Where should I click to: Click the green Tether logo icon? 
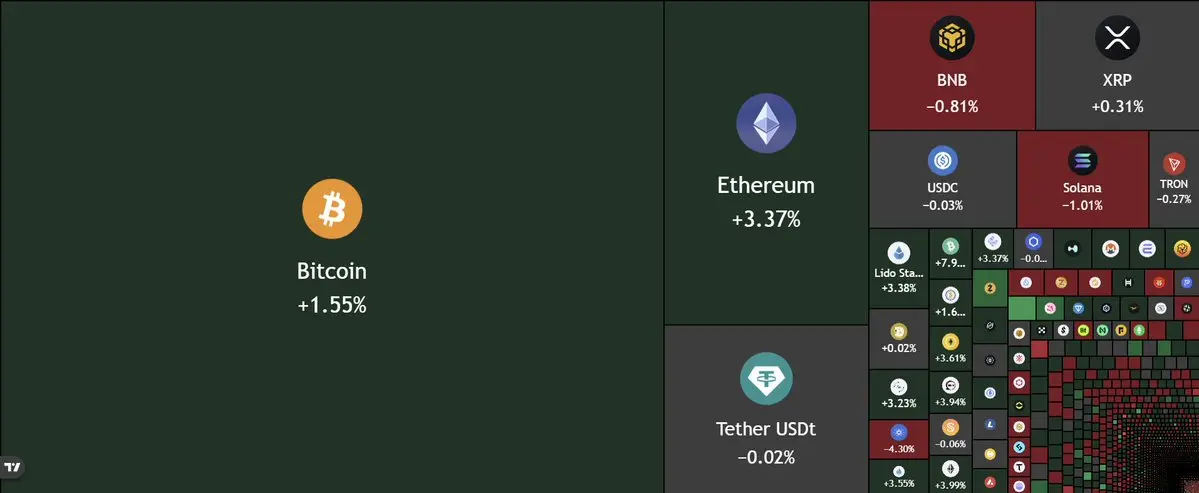click(766, 379)
